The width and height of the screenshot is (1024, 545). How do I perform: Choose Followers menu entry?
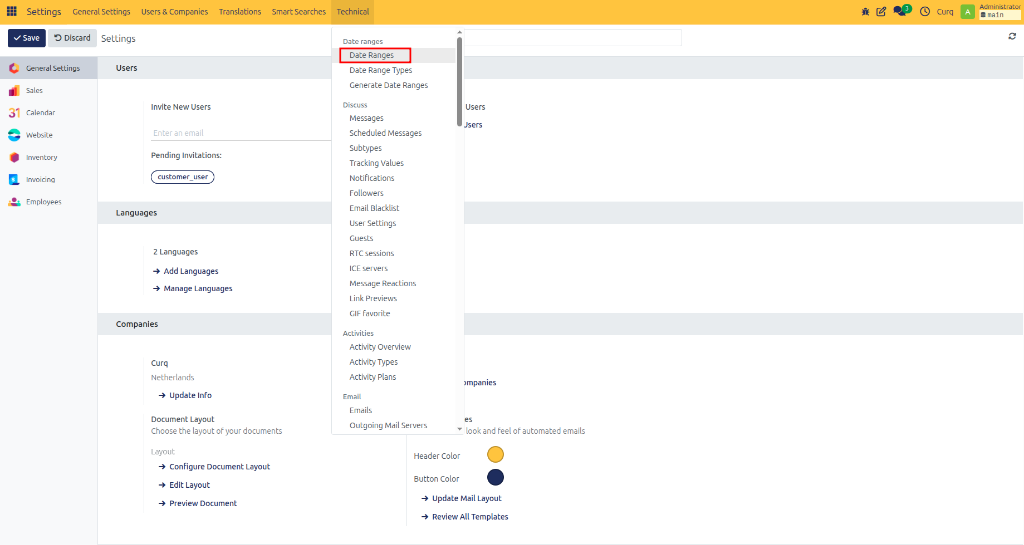click(366, 193)
